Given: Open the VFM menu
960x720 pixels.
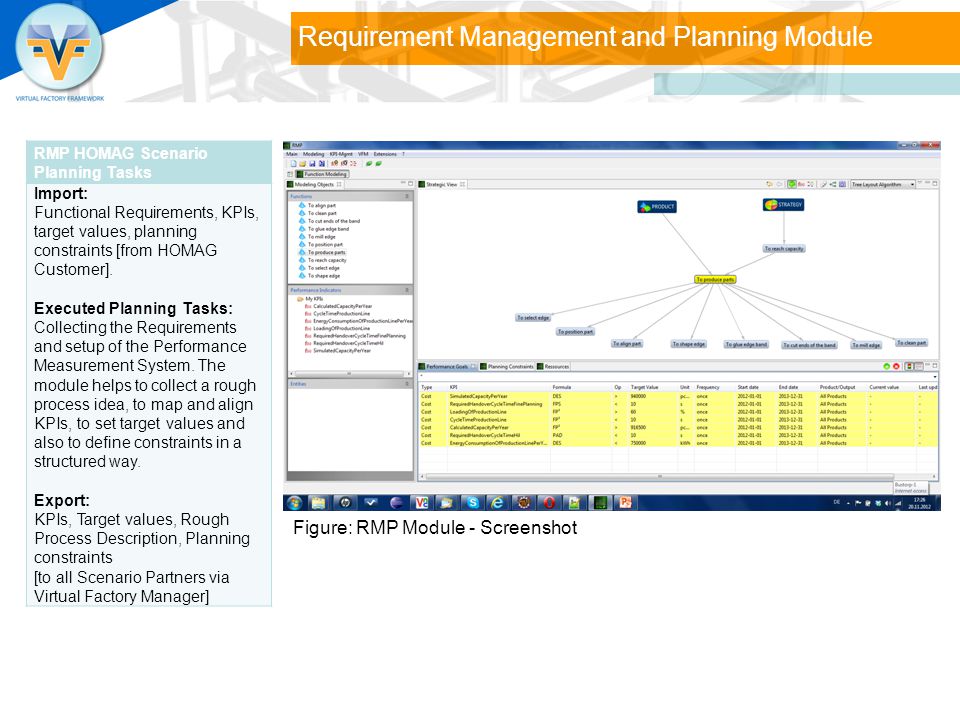Looking at the screenshot, I should click(x=363, y=154).
